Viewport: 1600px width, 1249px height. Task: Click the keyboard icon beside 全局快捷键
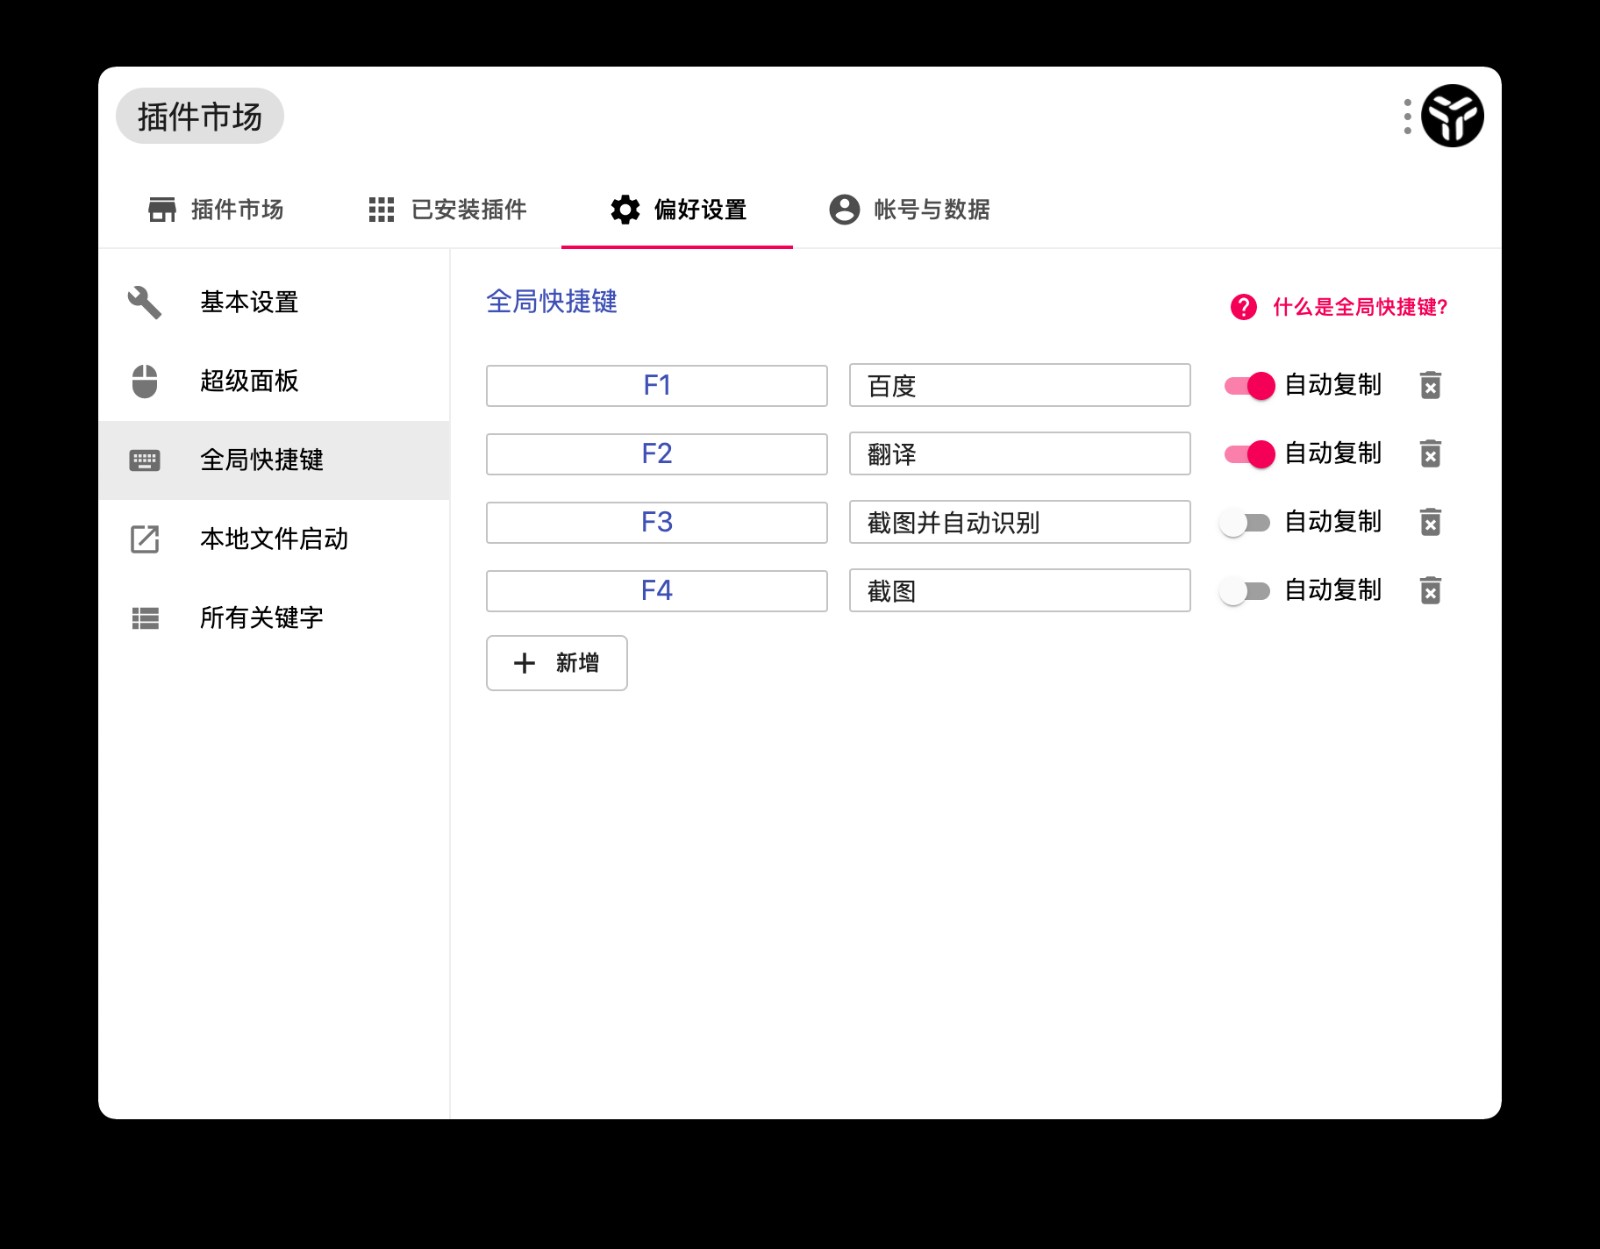point(145,460)
